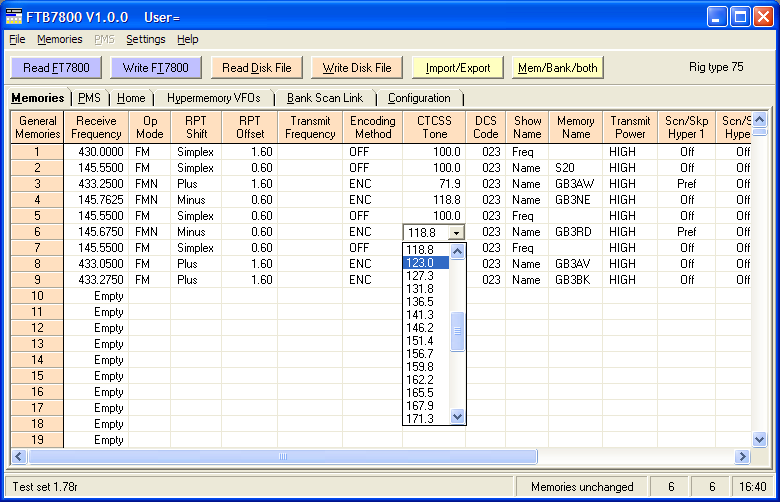Click the Test set 1.78r status text
This screenshot has height=502, width=780.
[x=45, y=487]
